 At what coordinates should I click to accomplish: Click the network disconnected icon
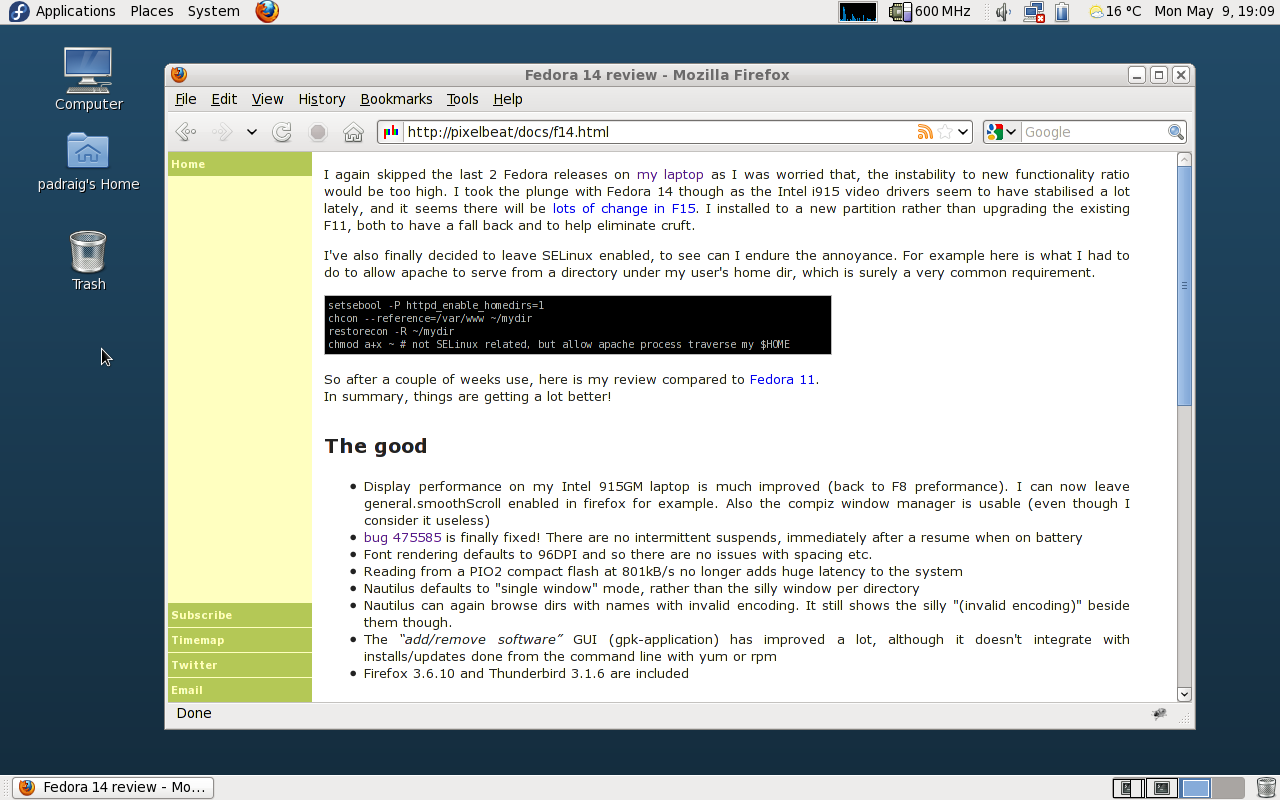click(x=1033, y=11)
